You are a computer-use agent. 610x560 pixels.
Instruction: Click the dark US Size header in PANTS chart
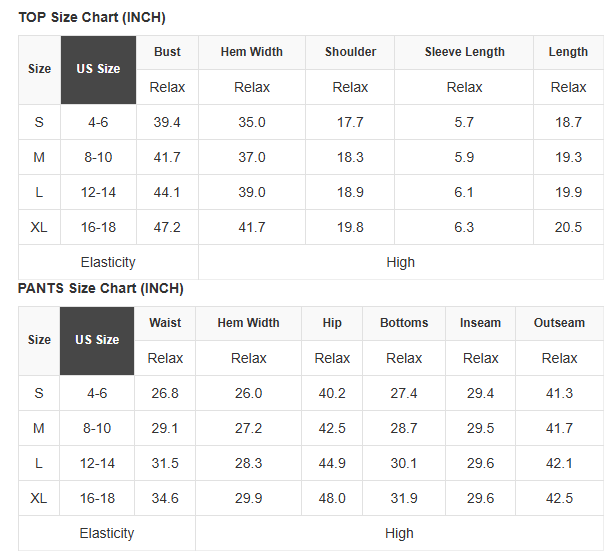click(x=97, y=341)
